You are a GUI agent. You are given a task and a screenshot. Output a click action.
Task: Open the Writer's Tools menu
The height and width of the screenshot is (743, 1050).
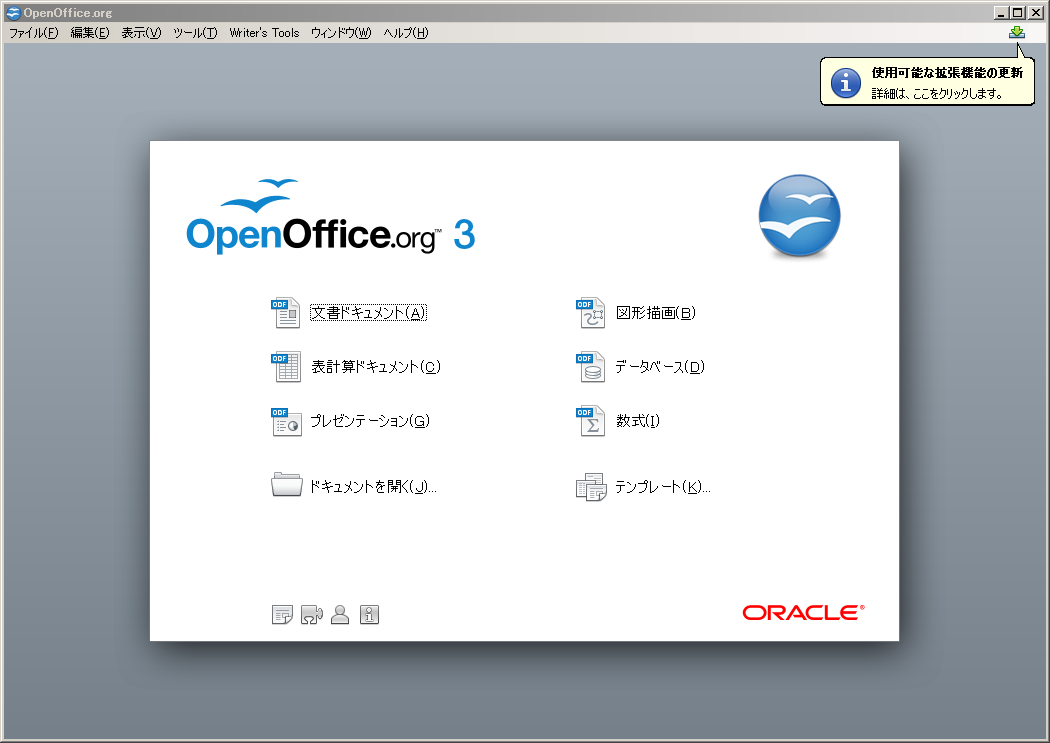[x=264, y=33]
